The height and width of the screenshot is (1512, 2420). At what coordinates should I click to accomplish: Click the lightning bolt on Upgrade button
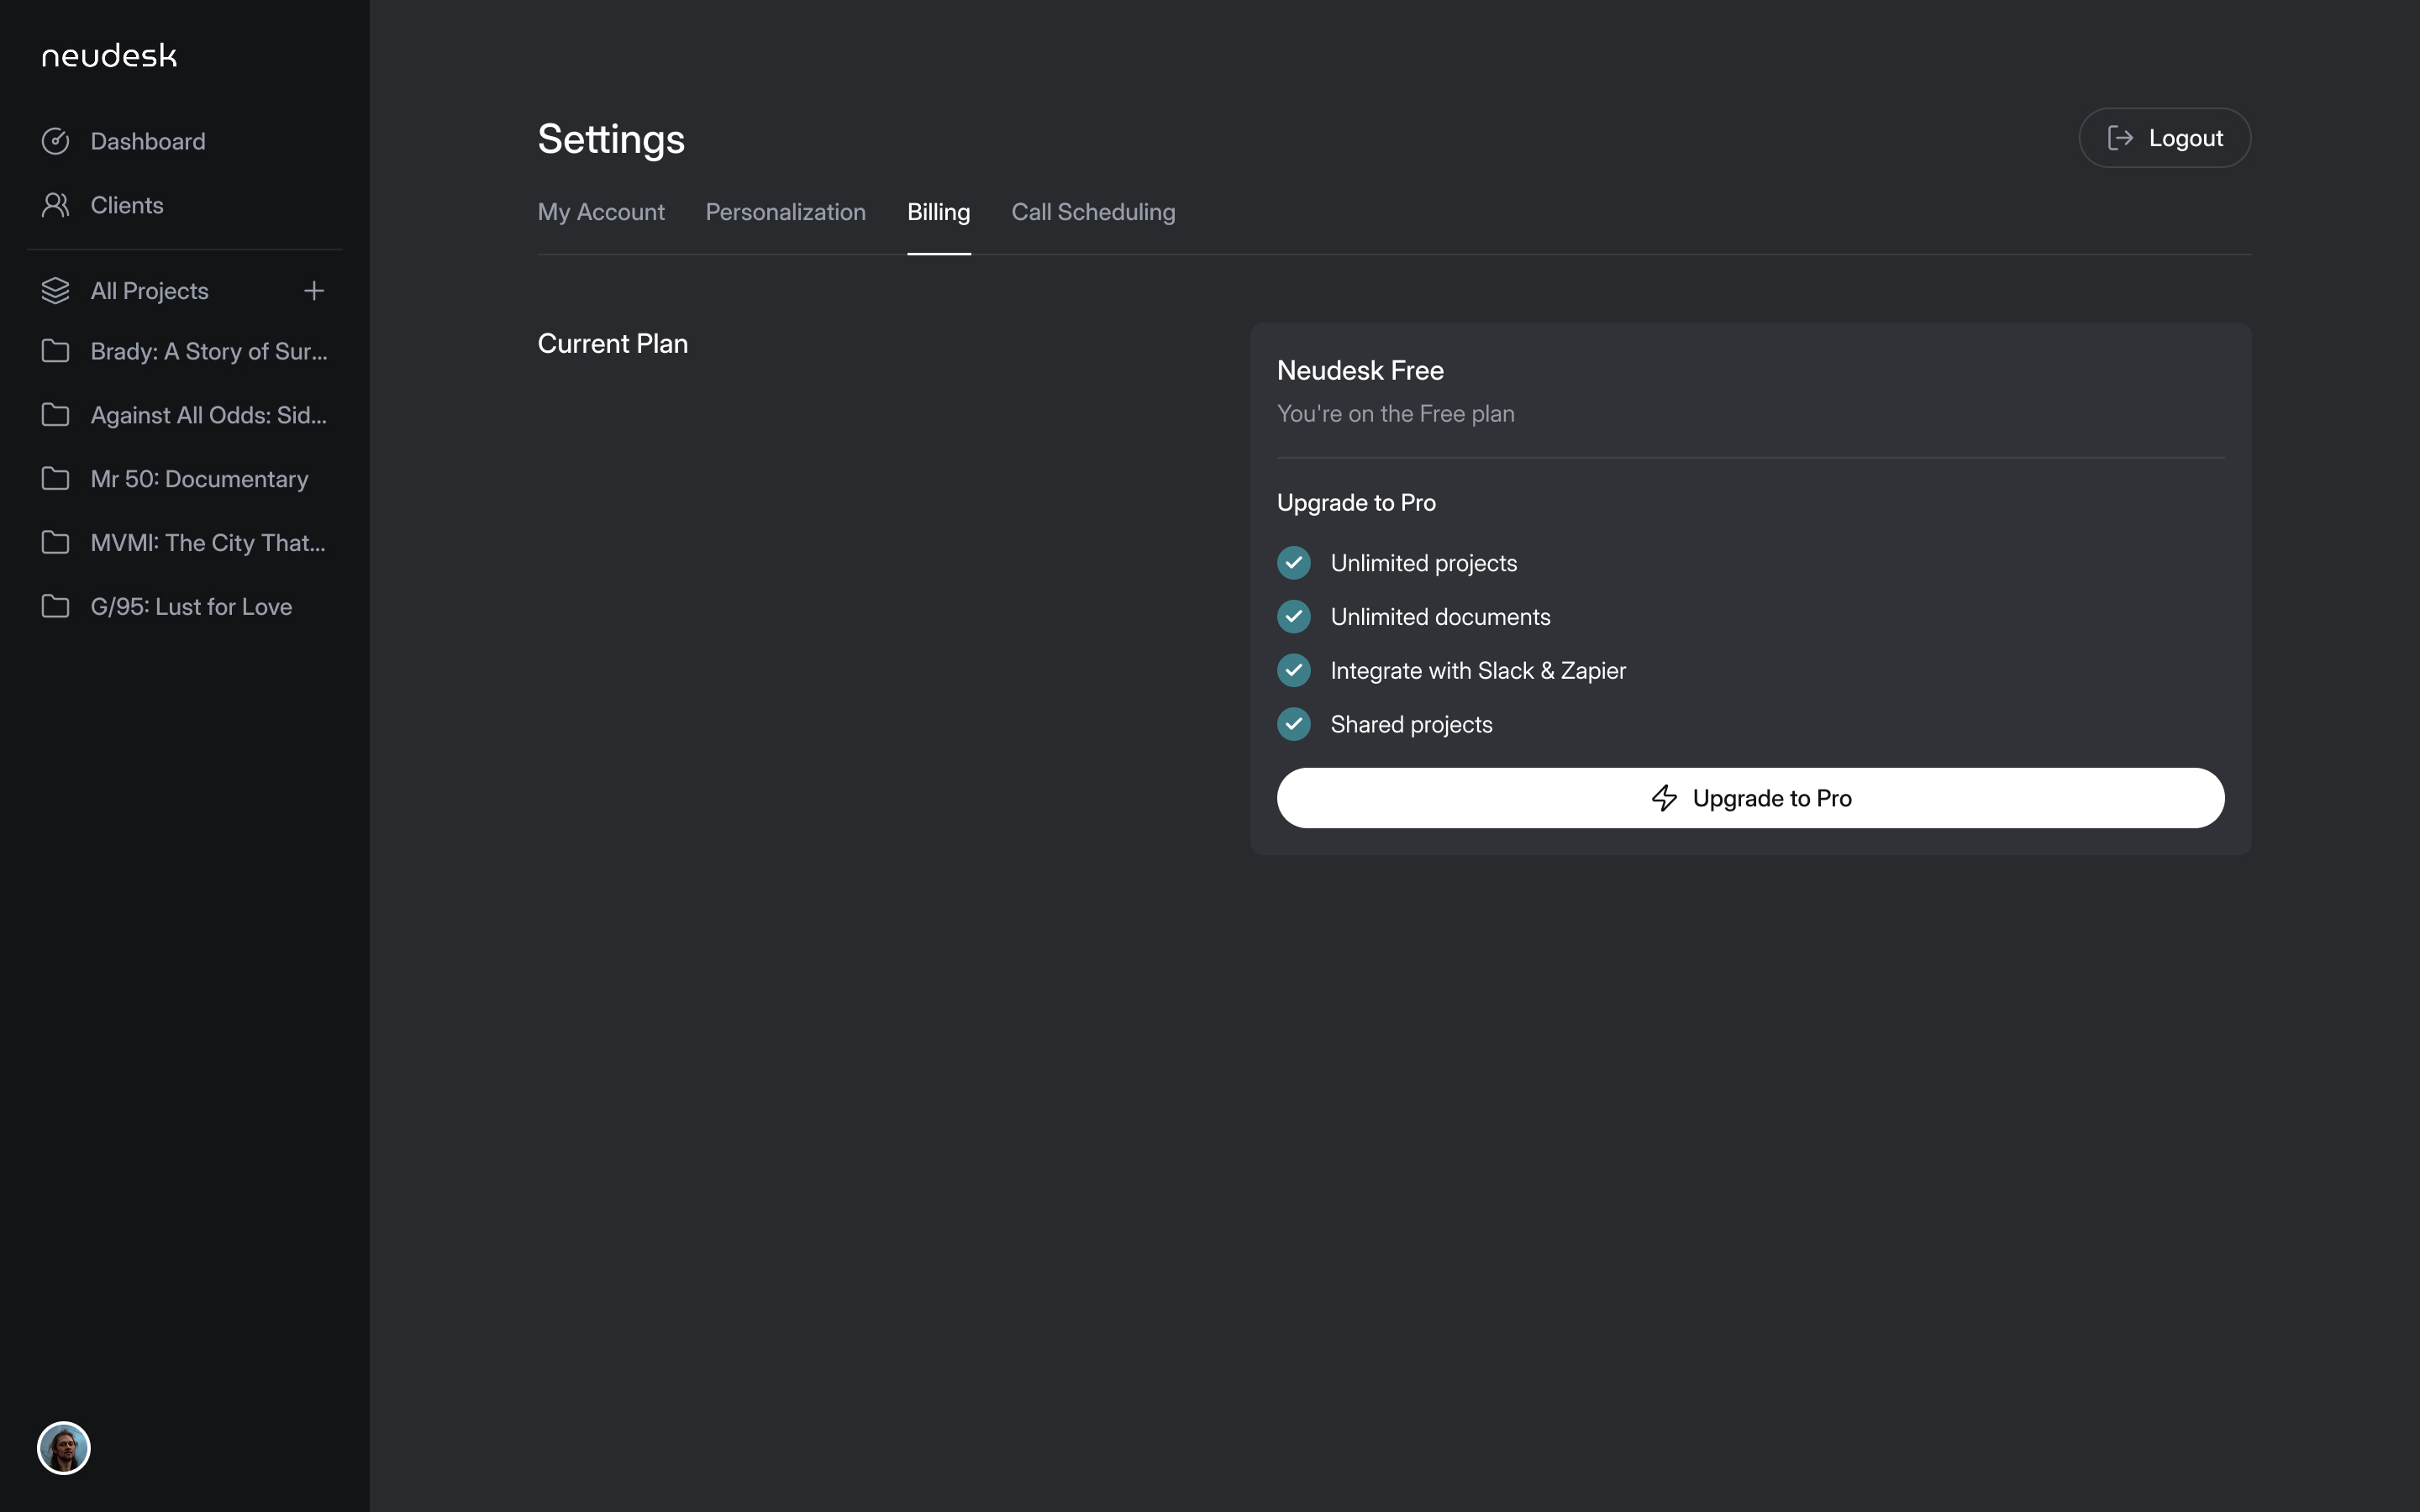1664,798
